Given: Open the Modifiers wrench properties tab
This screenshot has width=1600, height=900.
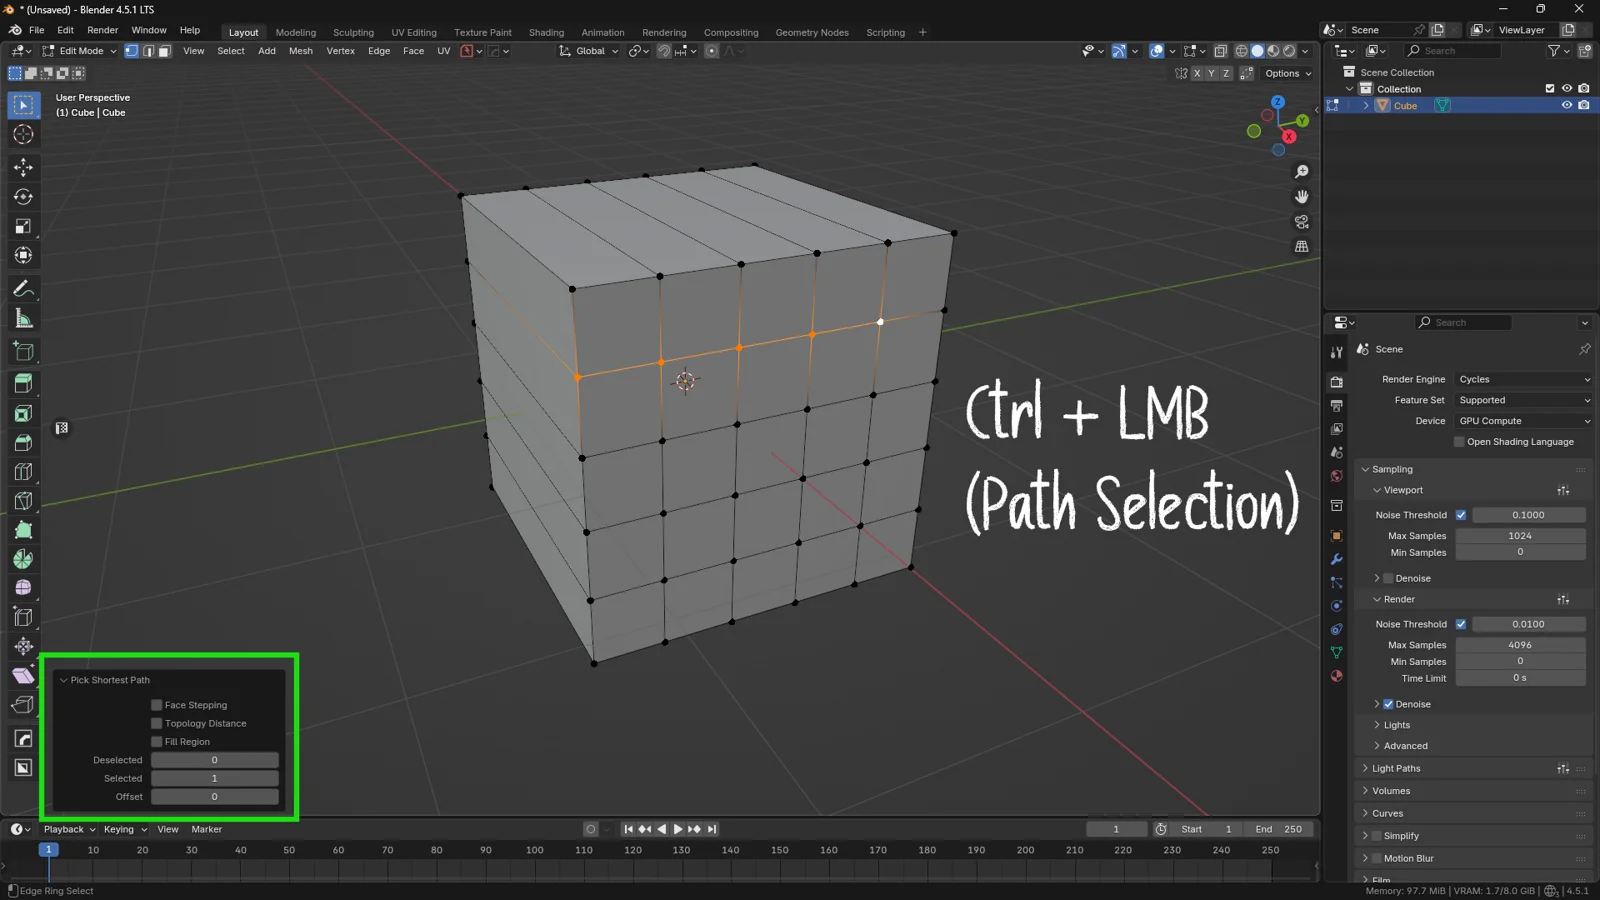Looking at the screenshot, I should tap(1336, 559).
